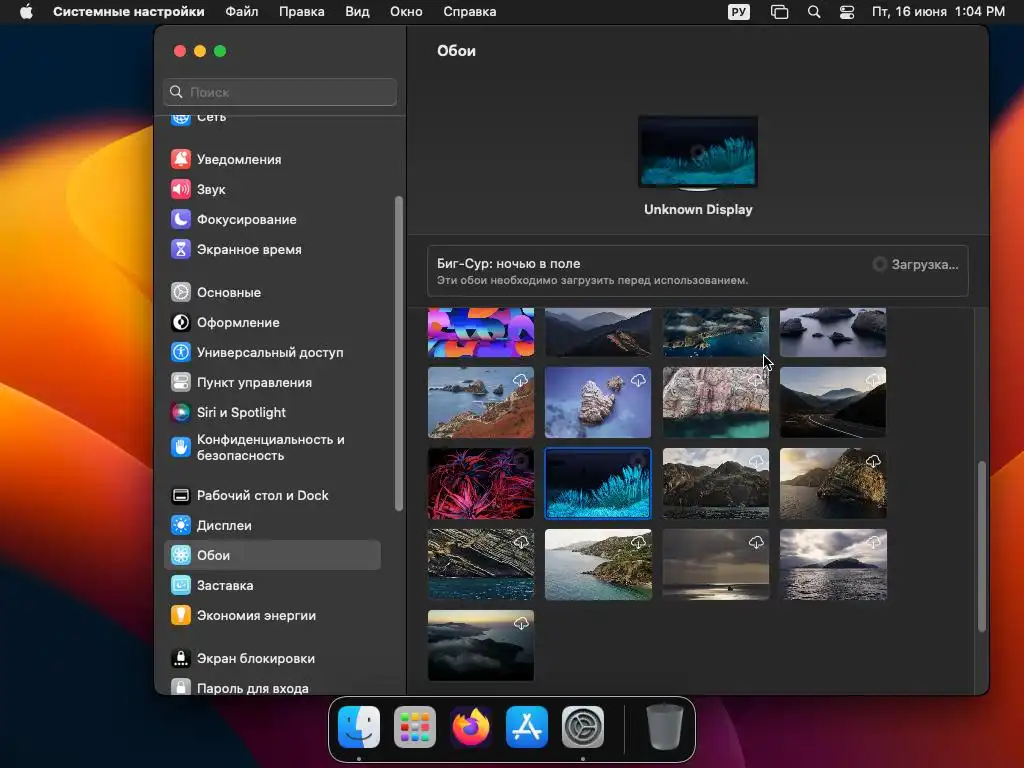Open Control Center in the menu bar
This screenshot has height=768, width=1024.
847,12
